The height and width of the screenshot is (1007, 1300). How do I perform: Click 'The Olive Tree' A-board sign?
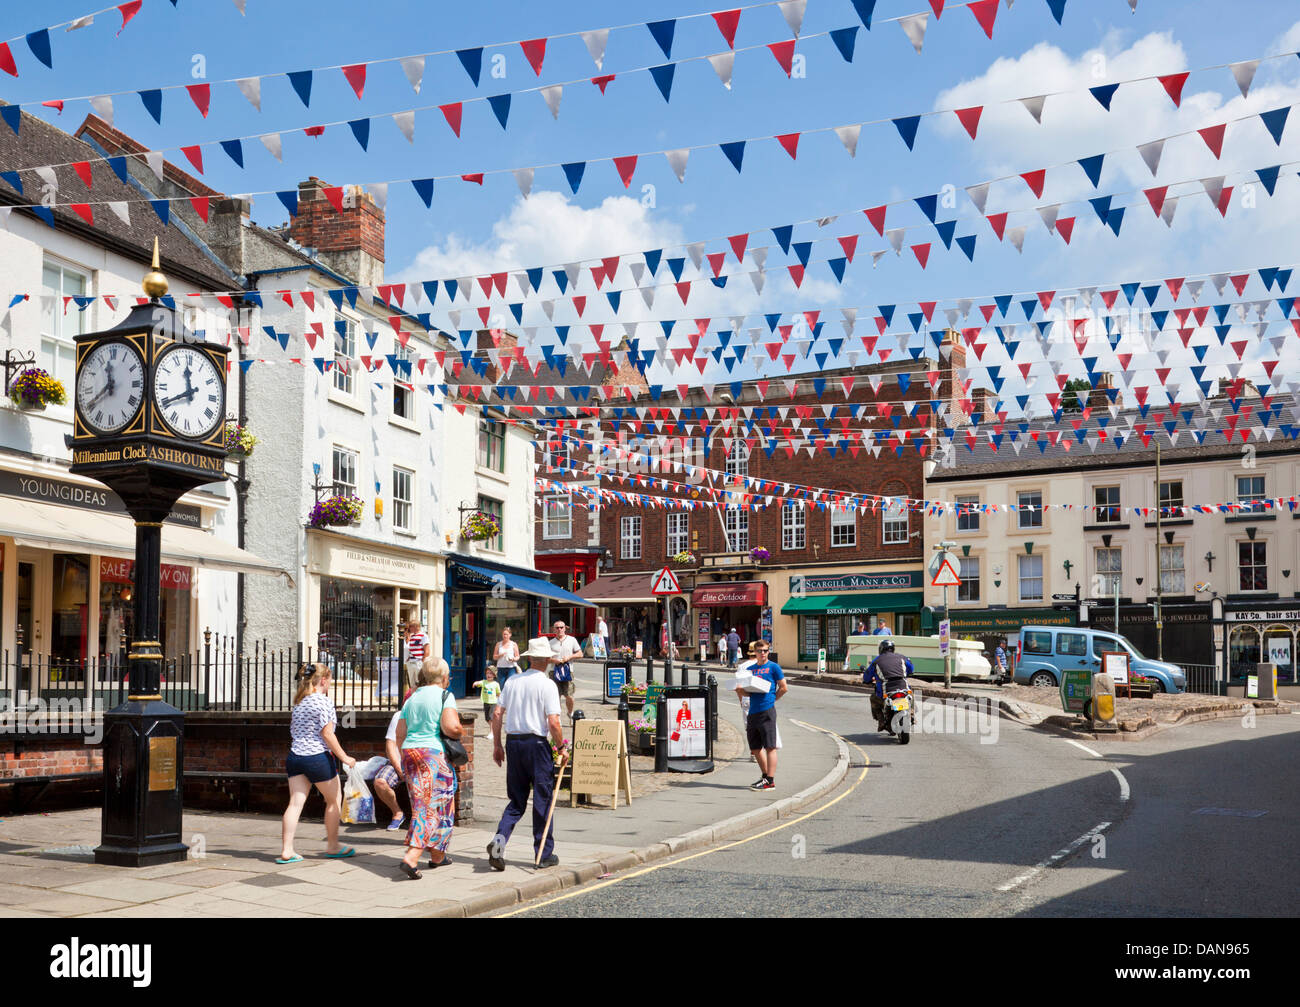click(598, 763)
